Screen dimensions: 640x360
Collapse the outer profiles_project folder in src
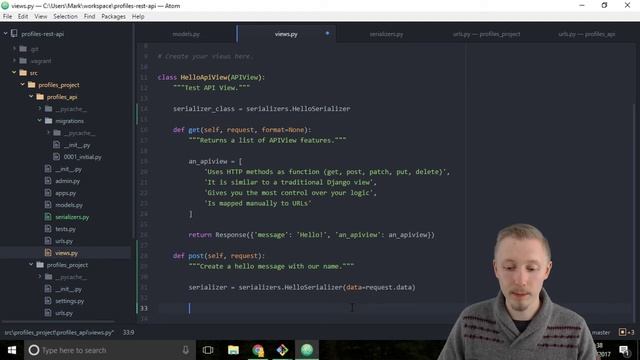pyautogui.click(x=23, y=85)
